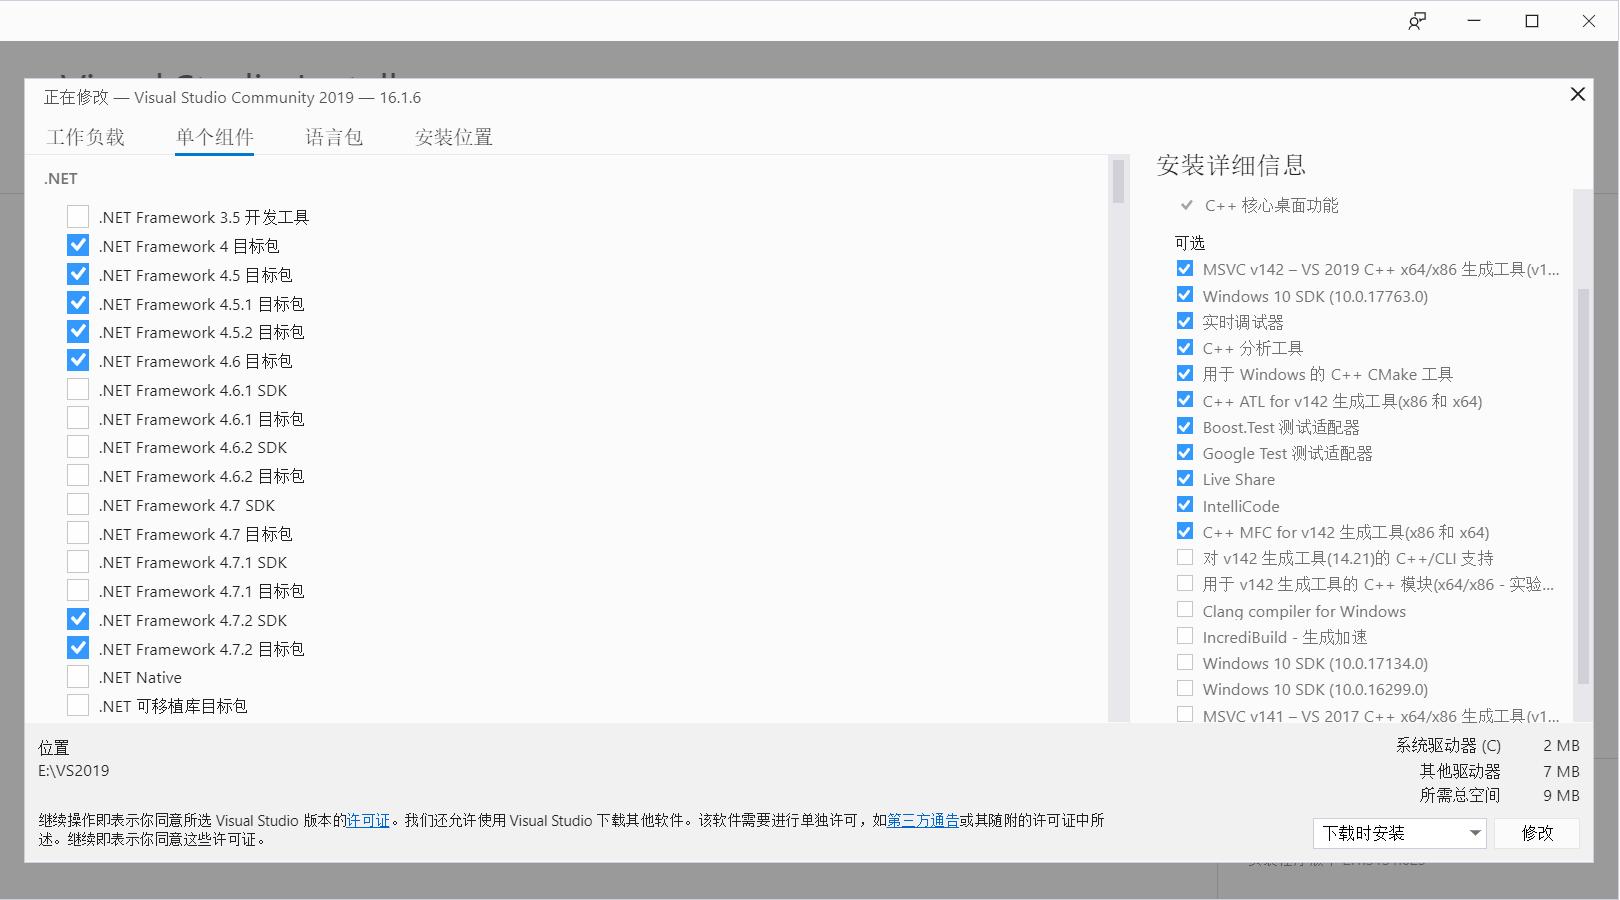Screen dimensions: 1620x900
Task: Enable the .NET Native component
Action: tap(78, 677)
